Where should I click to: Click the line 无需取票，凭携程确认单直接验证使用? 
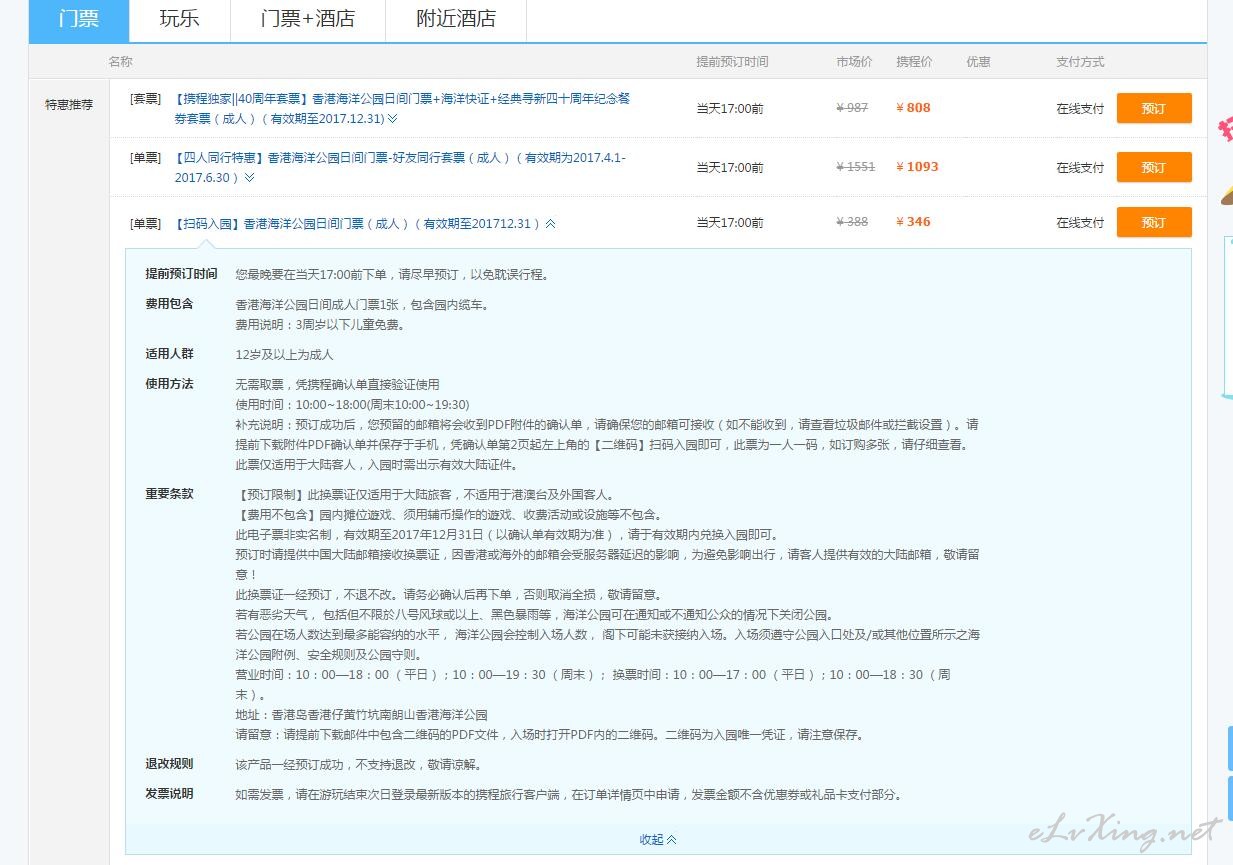point(337,384)
